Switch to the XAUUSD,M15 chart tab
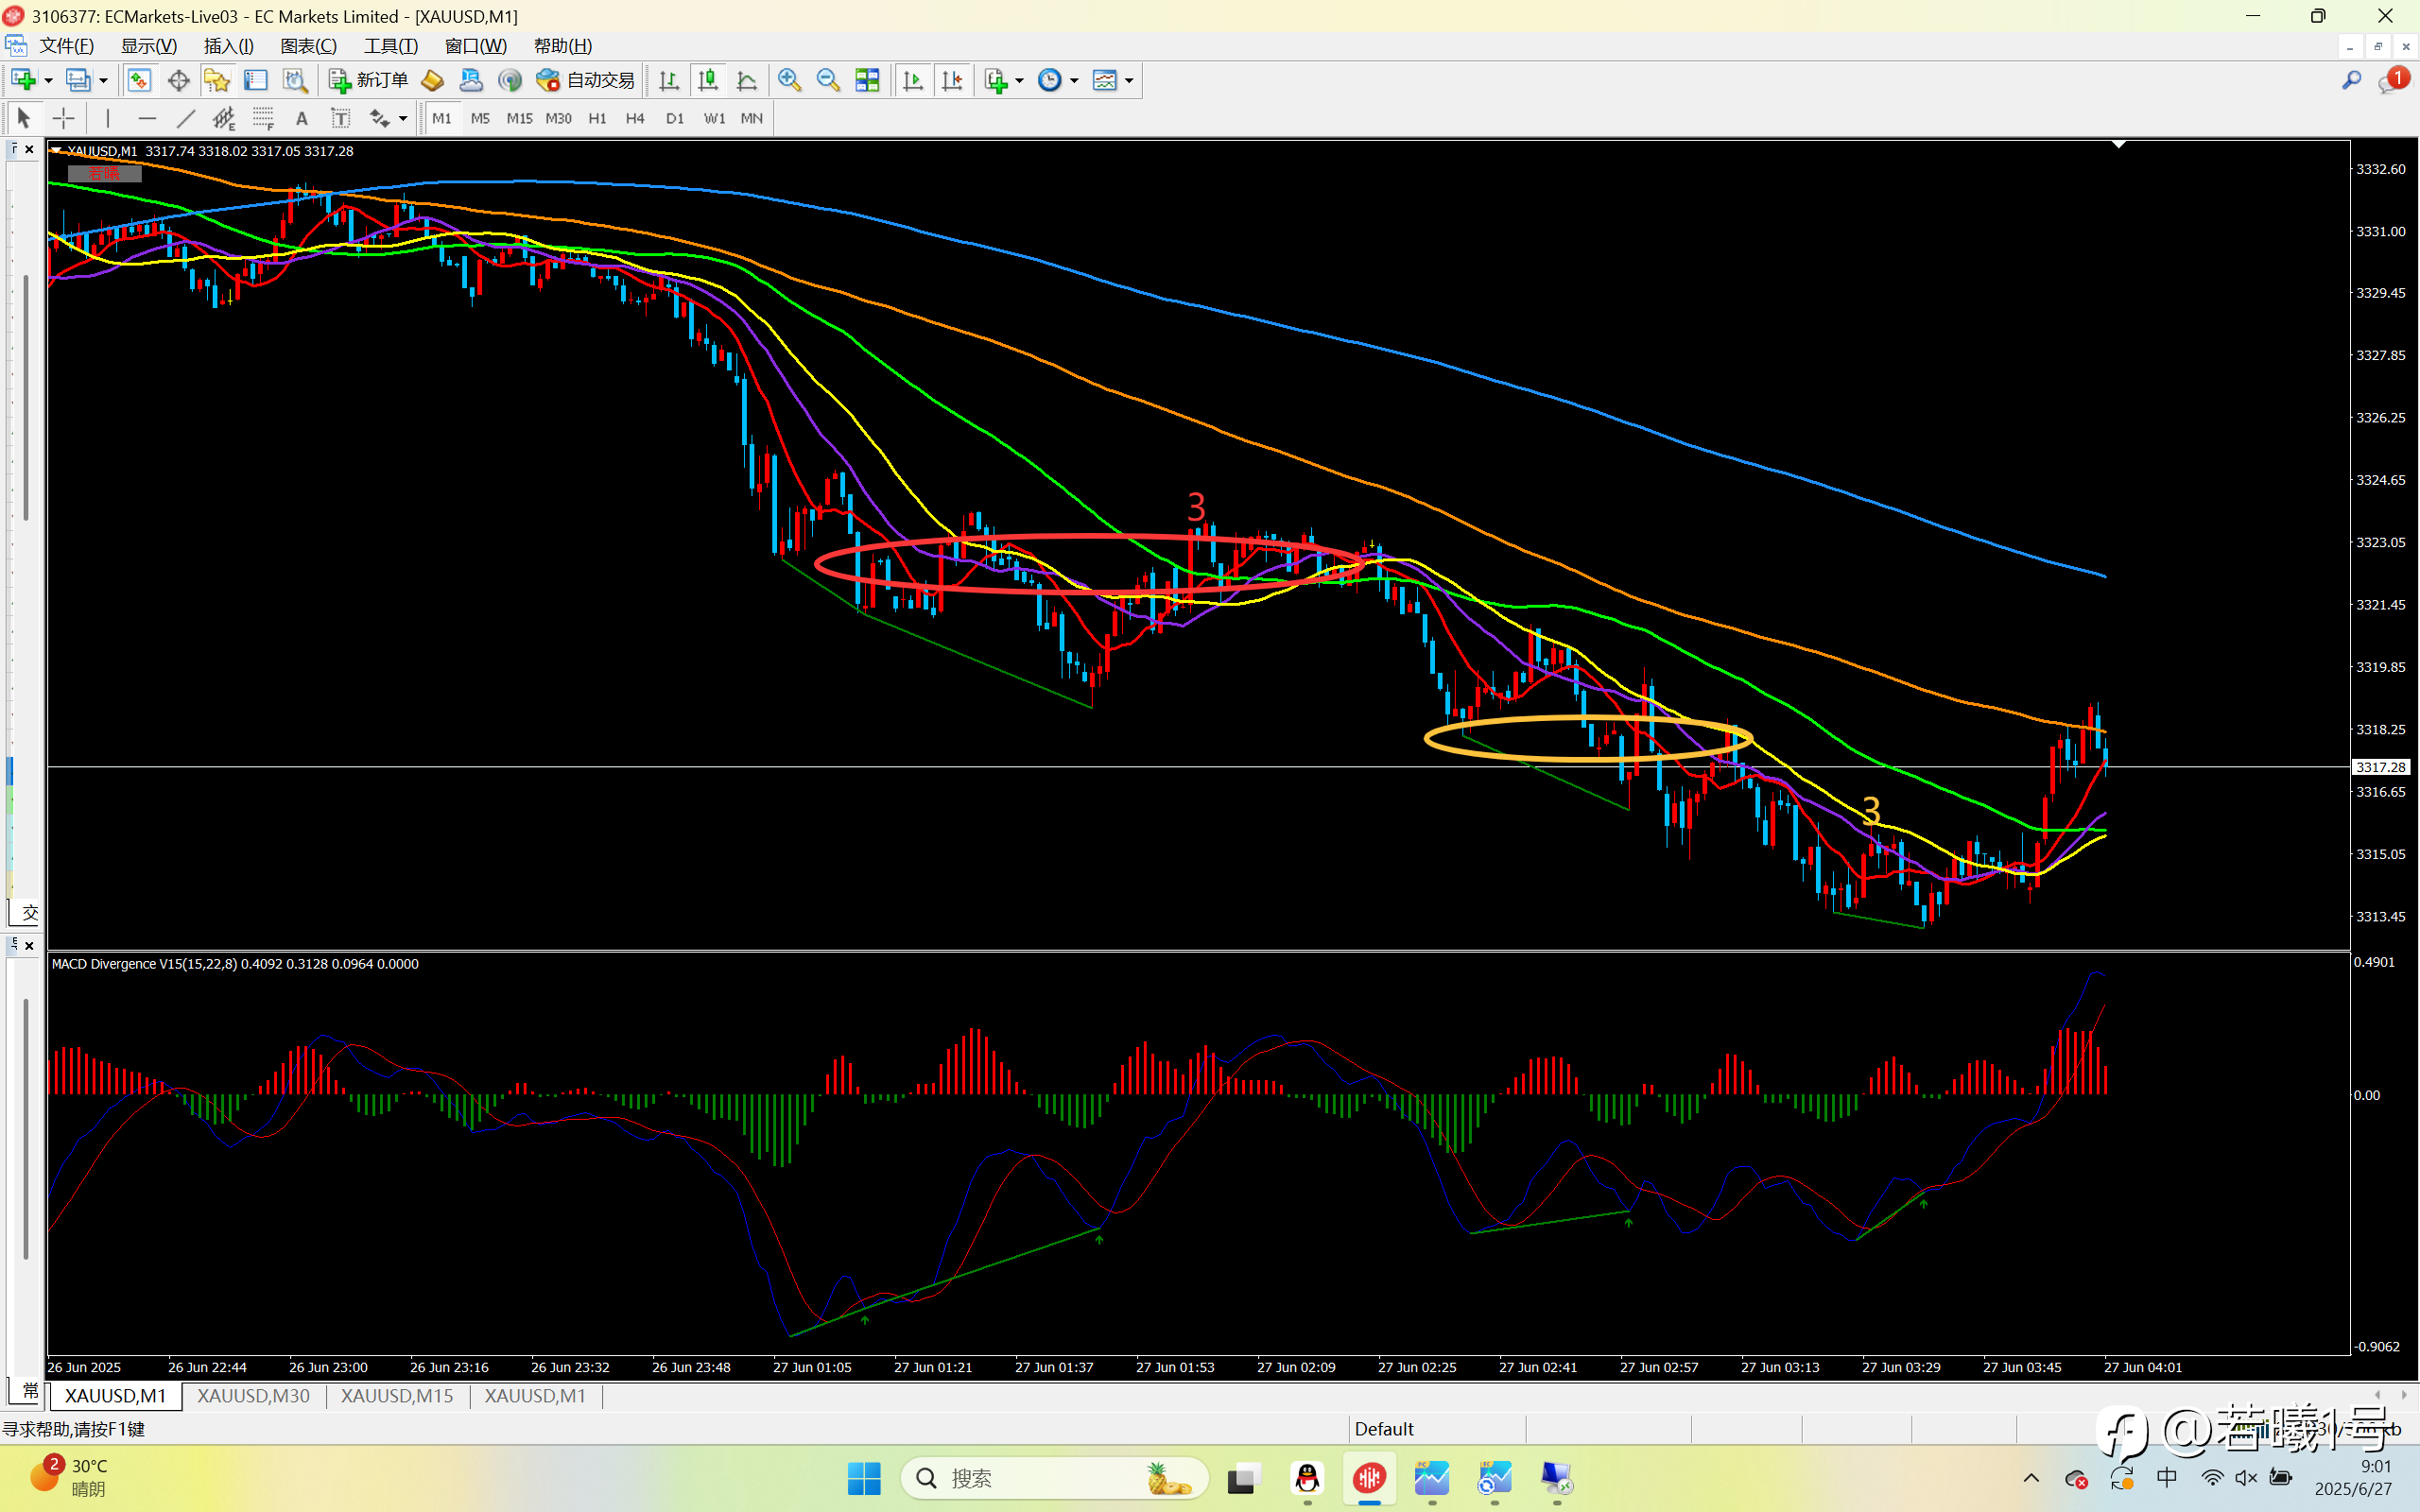 tap(397, 1395)
